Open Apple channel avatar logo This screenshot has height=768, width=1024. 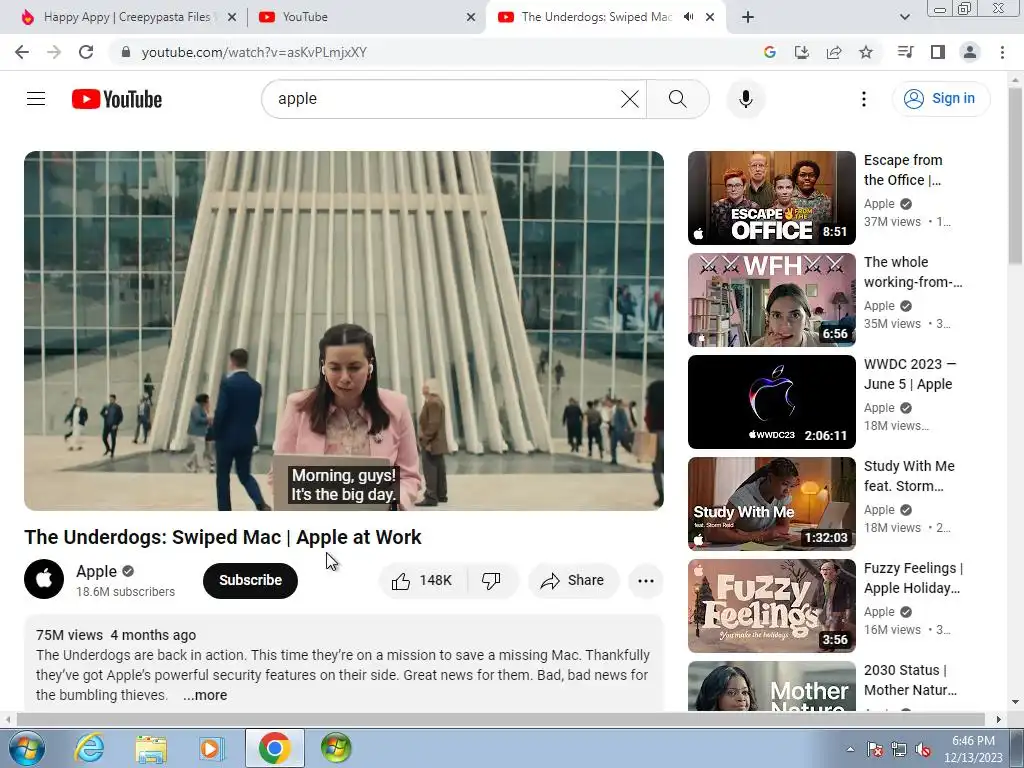click(44, 579)
